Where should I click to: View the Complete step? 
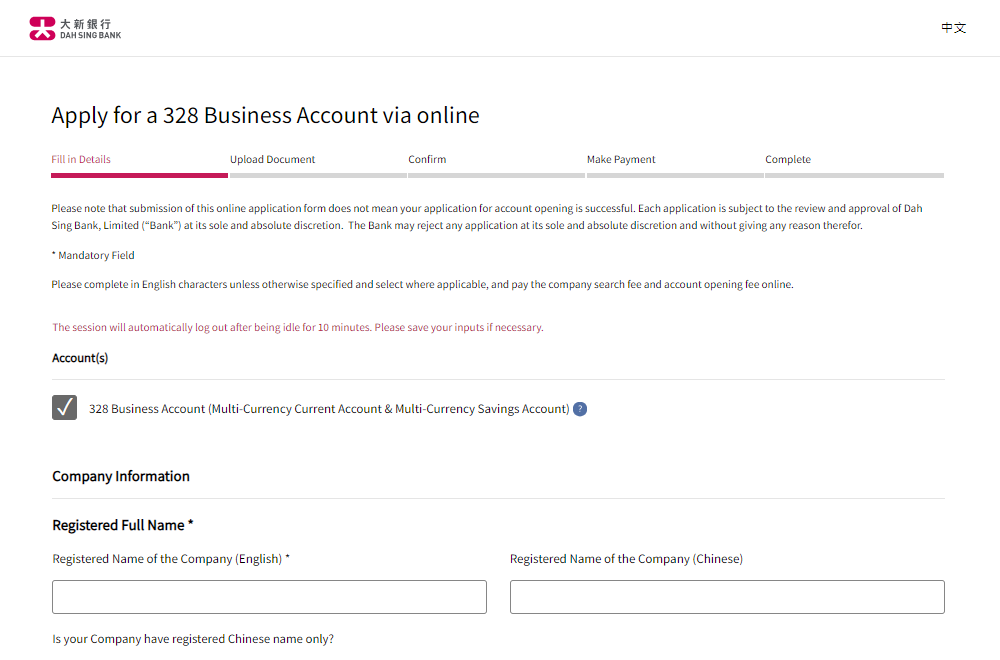click(x=788, y=159)
